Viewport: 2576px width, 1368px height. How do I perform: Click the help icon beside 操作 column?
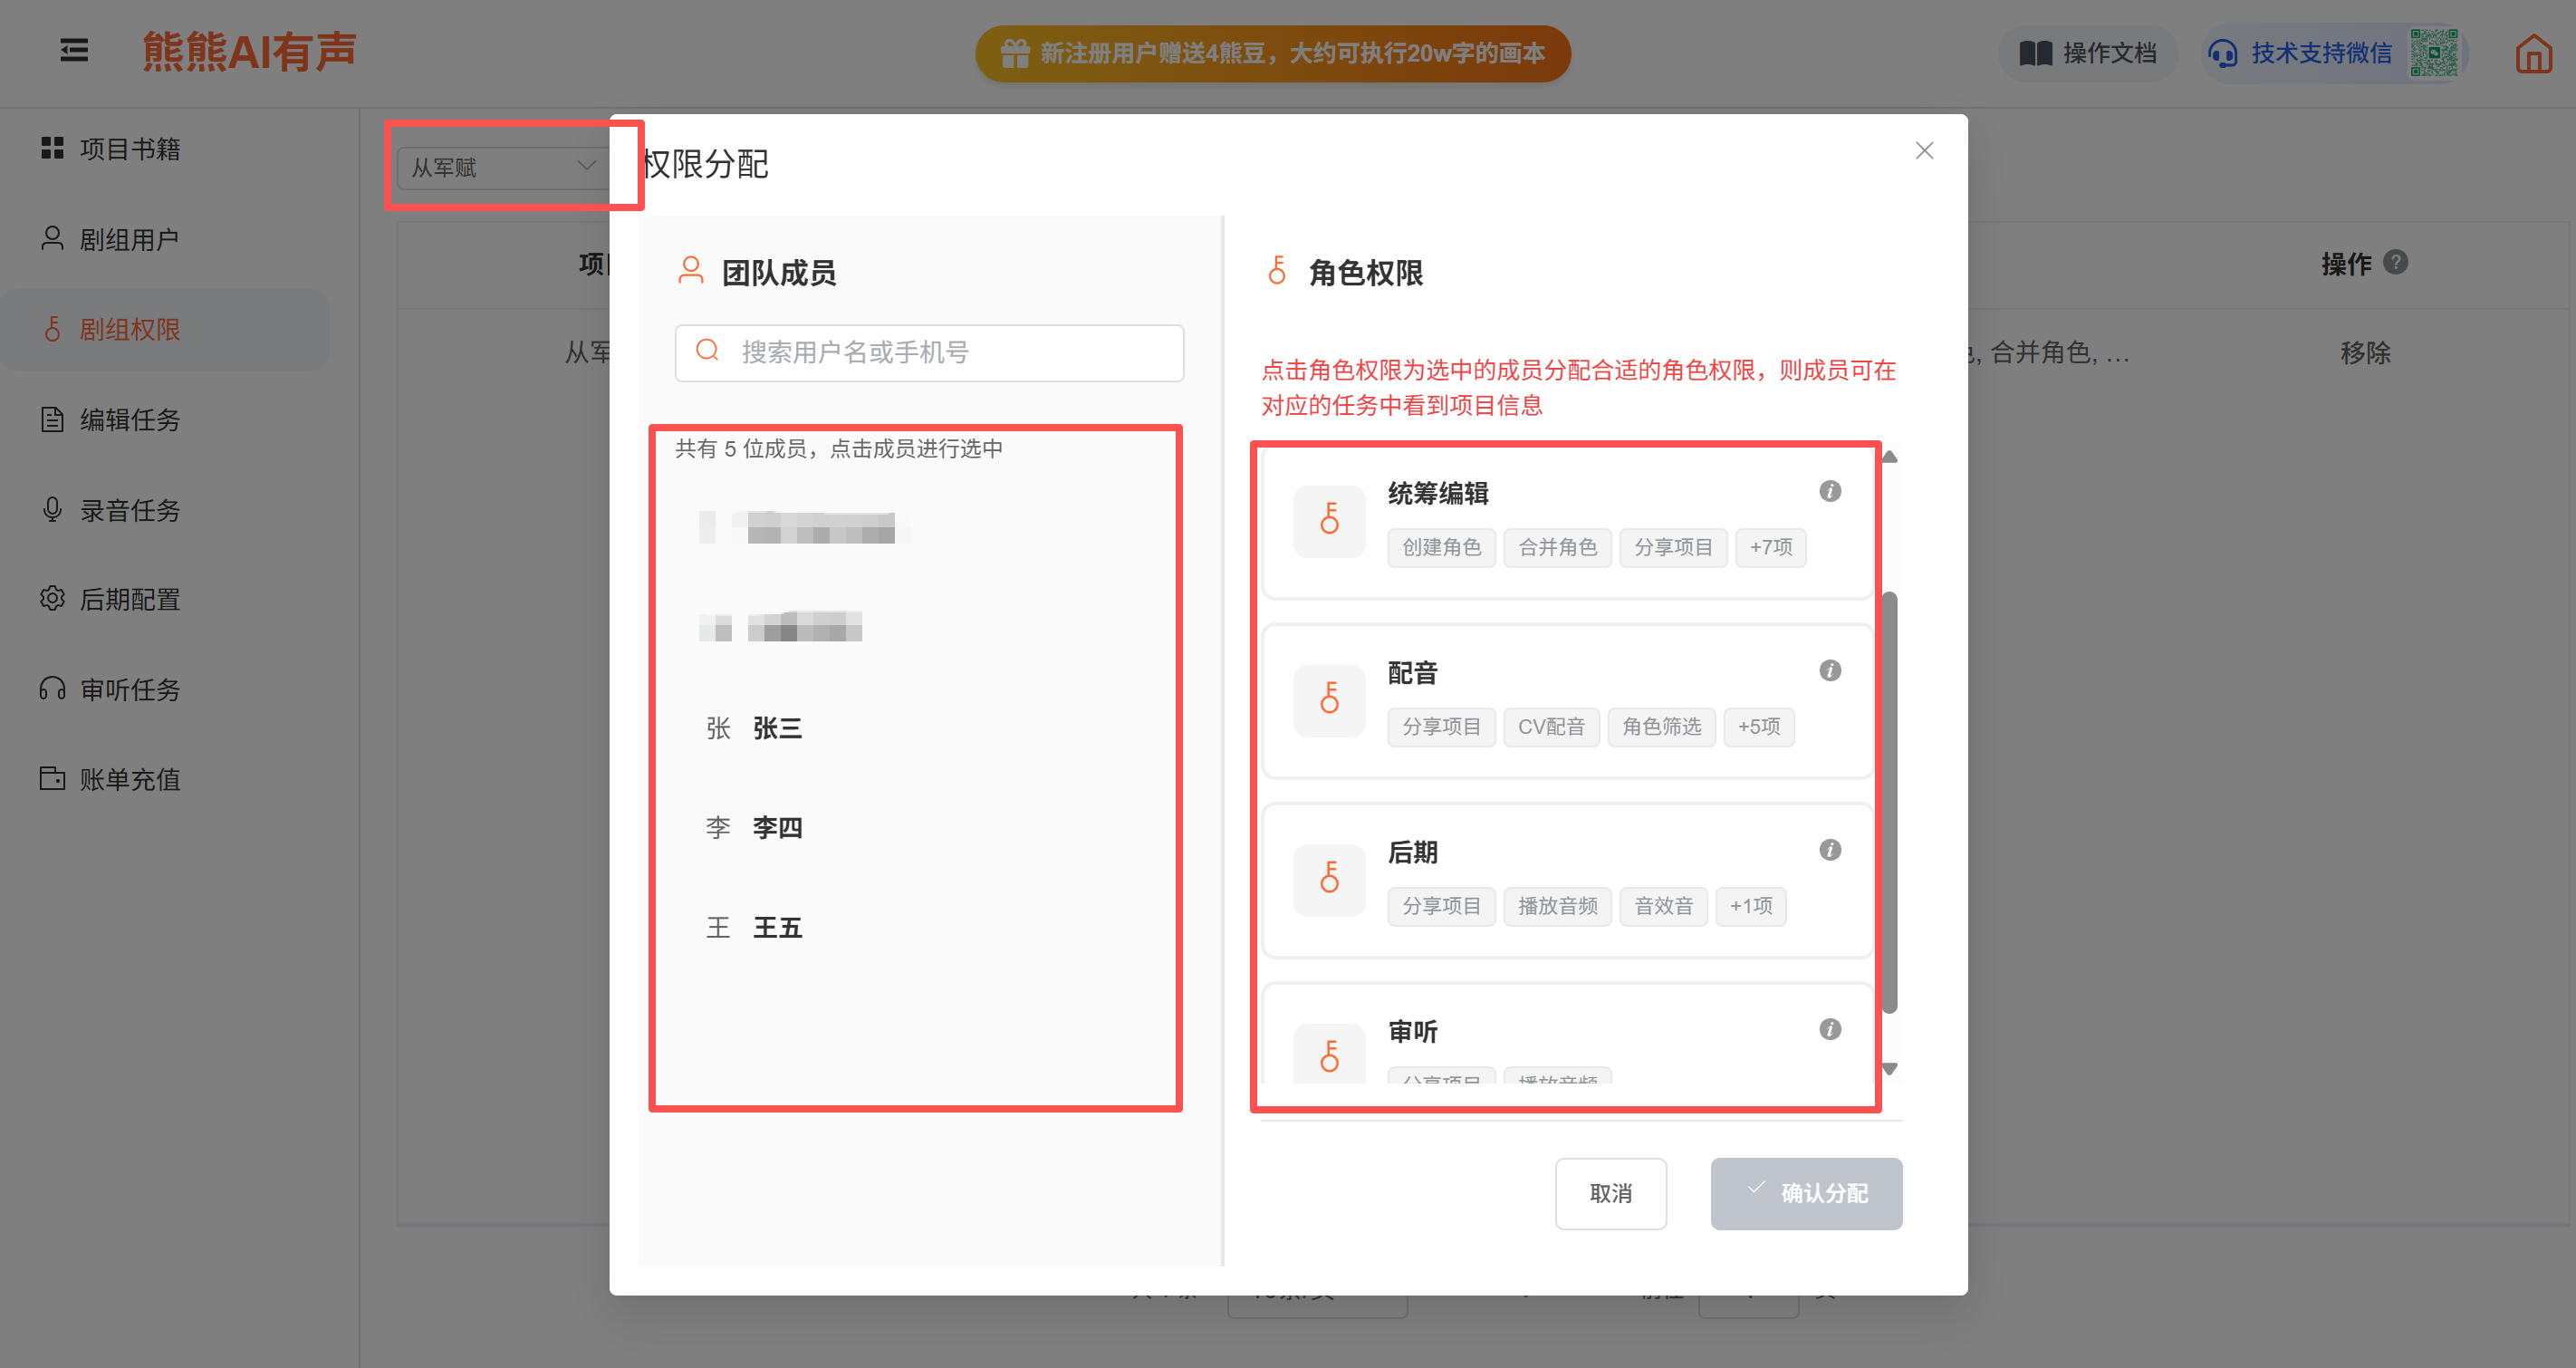click(x=2395, y=262)
